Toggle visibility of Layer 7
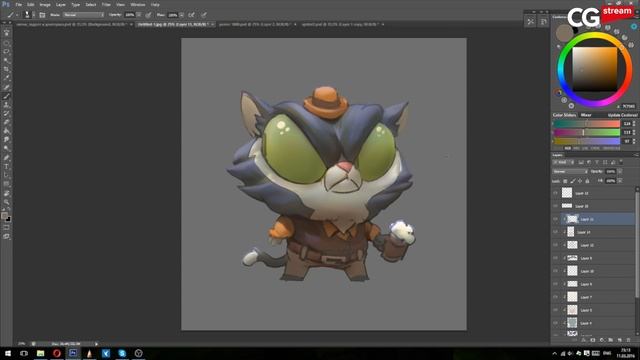Viewport: 640px width, 360px height. [556, 297]
